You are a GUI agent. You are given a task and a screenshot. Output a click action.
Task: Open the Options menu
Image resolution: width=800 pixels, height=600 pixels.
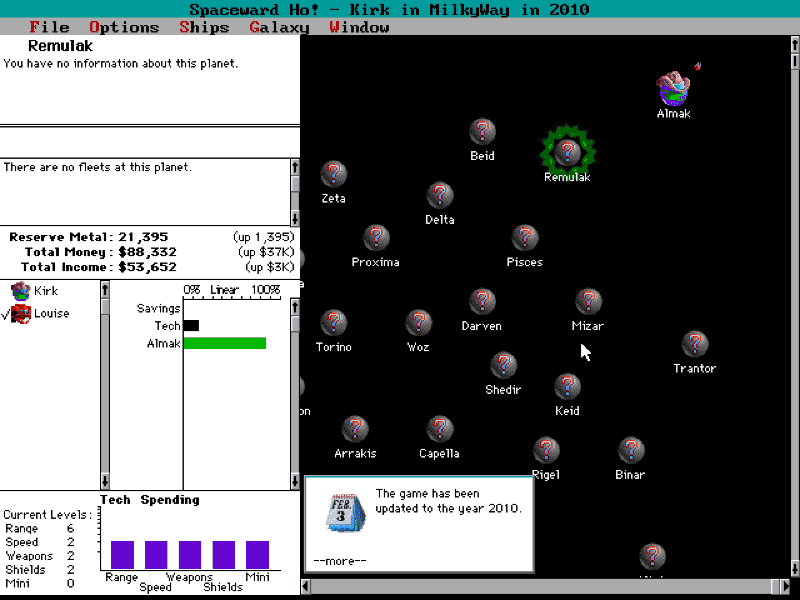pos(124,27)
